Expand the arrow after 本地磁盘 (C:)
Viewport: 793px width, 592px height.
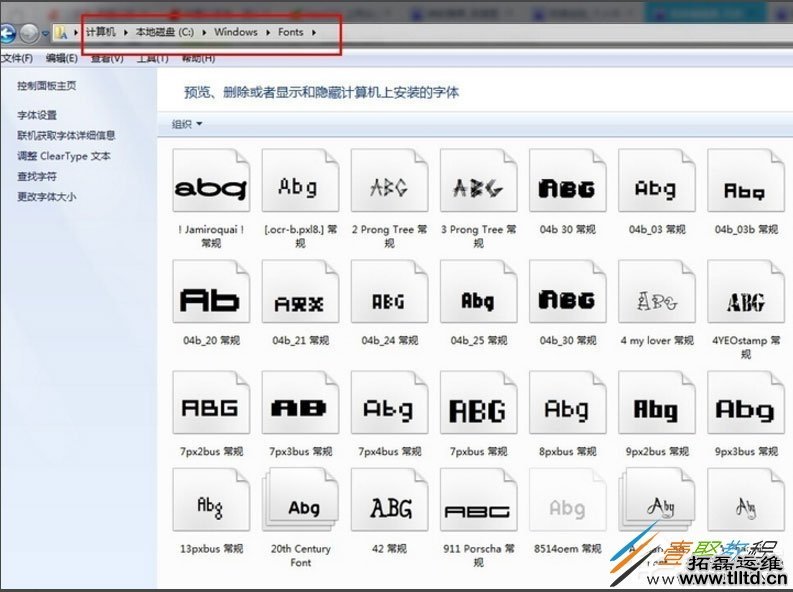coord(204,32)
